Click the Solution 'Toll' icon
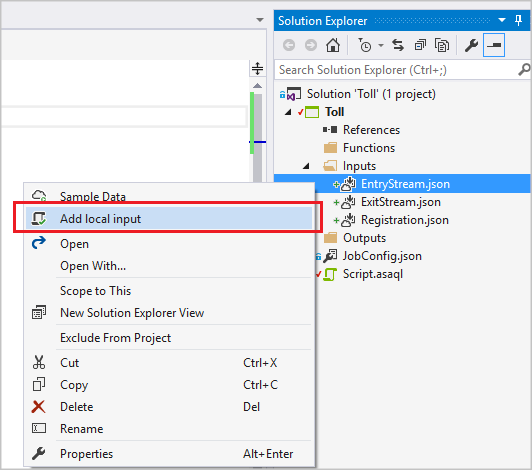Viewport: 532px width, 470px height. tap(293, 94)
